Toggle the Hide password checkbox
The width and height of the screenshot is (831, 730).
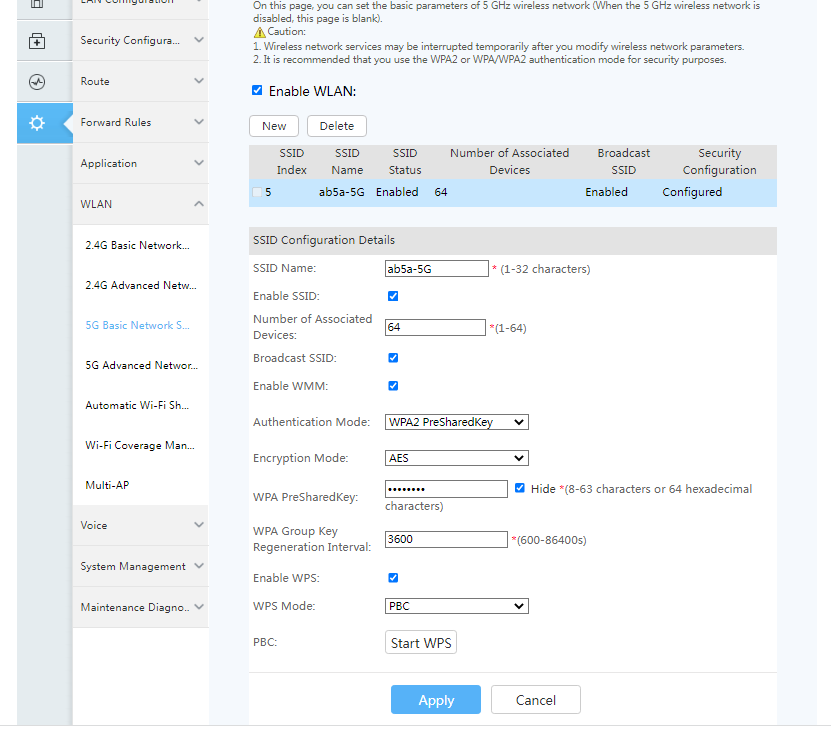(520, 489)
